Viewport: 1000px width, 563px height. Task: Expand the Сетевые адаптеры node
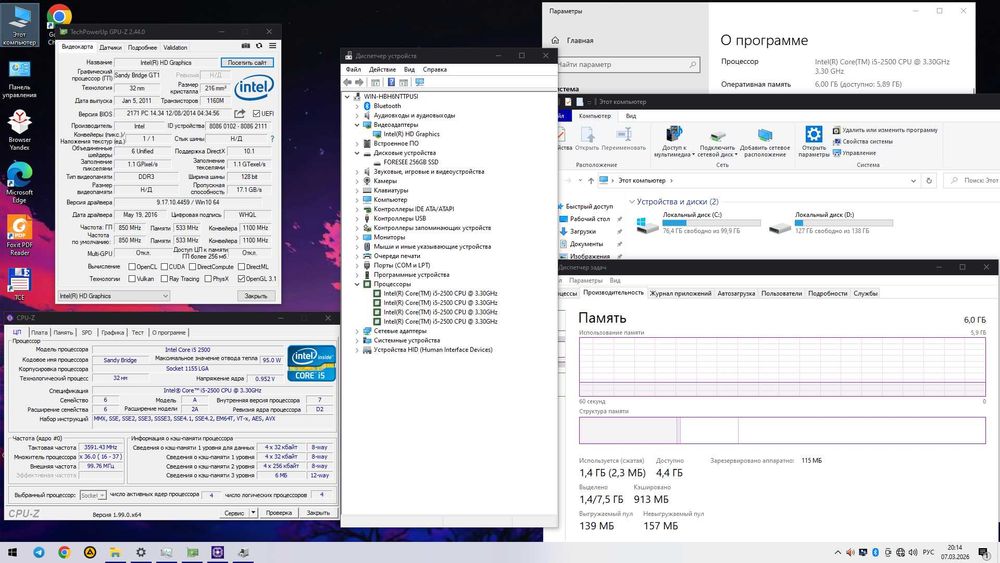click(x=357, y=331)
